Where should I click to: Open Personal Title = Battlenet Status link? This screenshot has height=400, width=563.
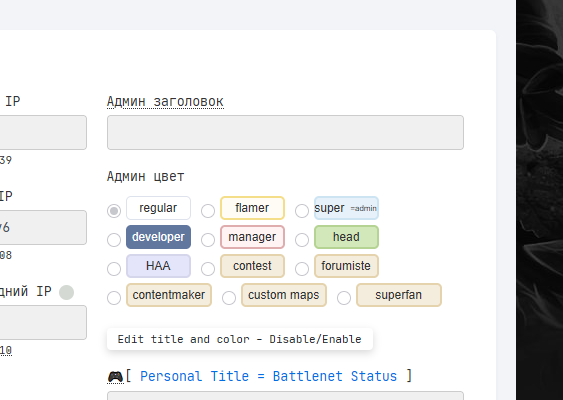pyautogui.click(x=269, y=376)
